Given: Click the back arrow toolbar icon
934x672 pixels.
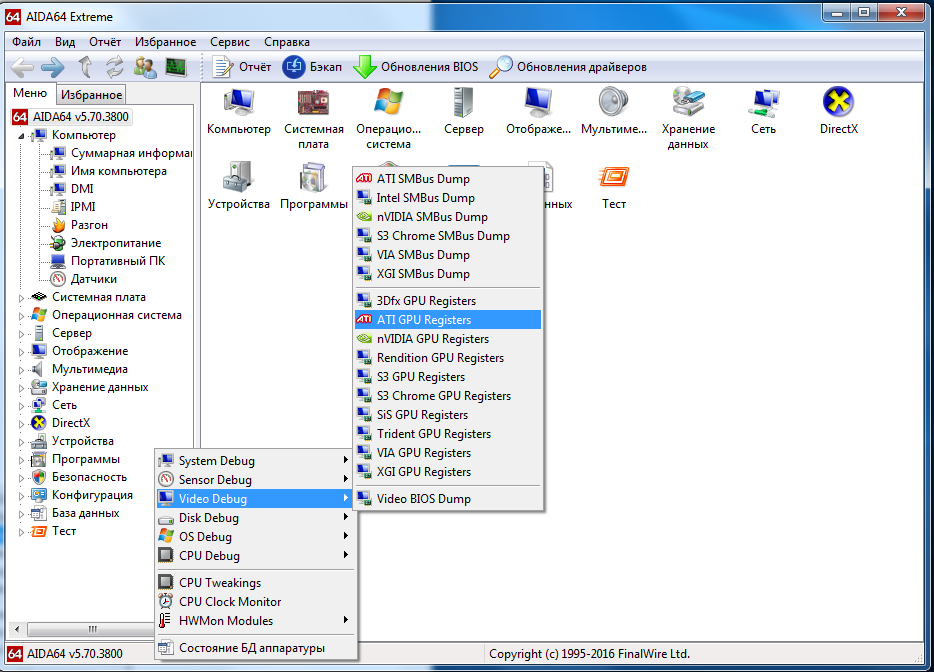Looking at the screenshot, I should tap(23, 67).
